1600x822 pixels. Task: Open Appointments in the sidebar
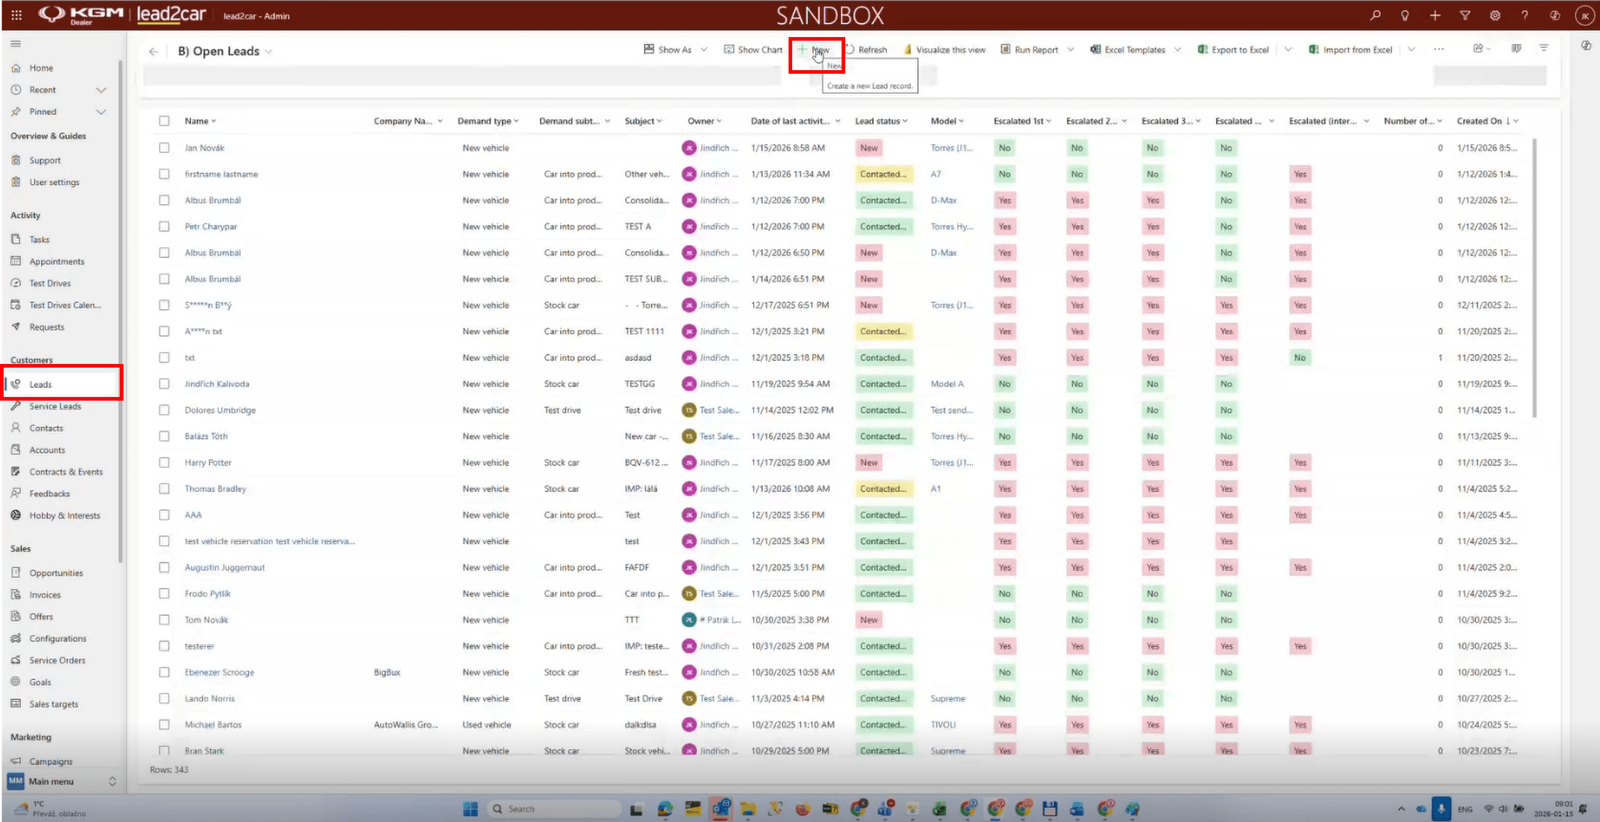tap(57, 262)
